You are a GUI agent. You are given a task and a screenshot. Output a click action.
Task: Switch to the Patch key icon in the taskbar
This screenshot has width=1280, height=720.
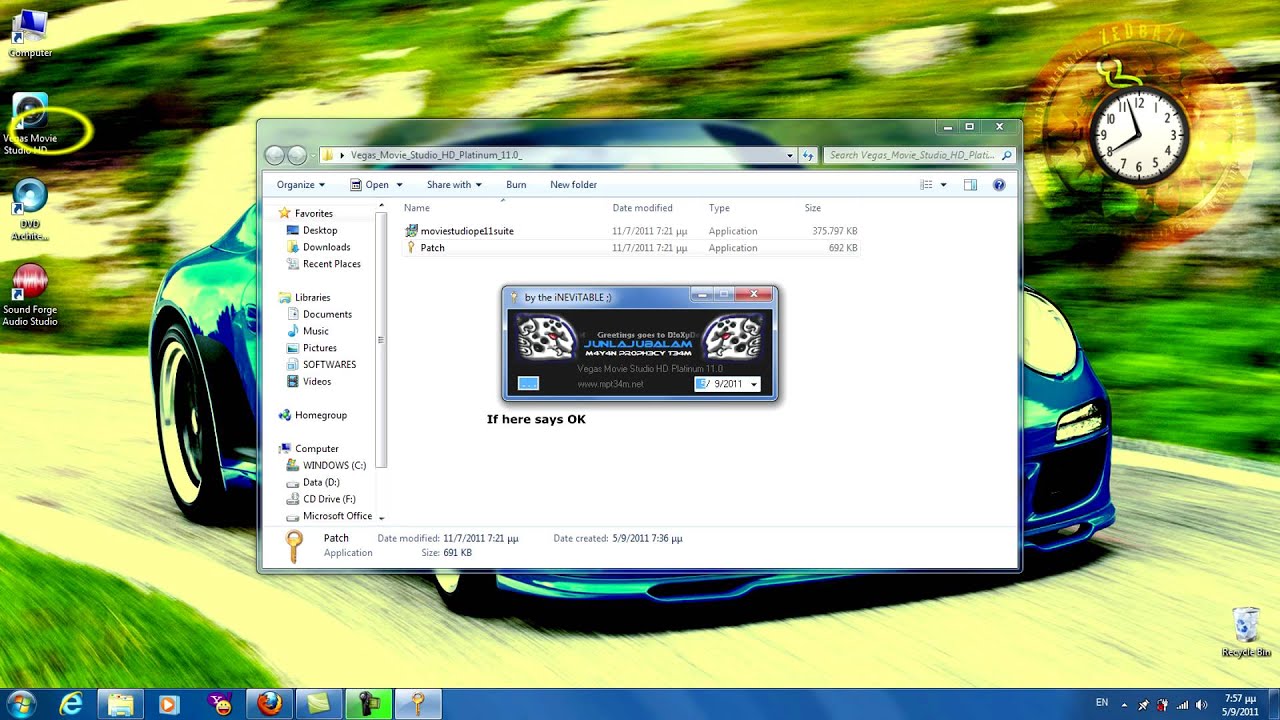[x=418, y=704]
